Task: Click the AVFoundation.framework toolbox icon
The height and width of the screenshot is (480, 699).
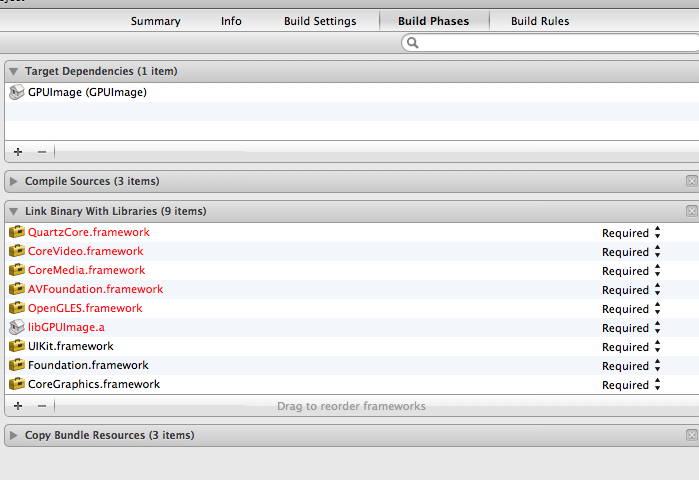Action: [17, 289]
